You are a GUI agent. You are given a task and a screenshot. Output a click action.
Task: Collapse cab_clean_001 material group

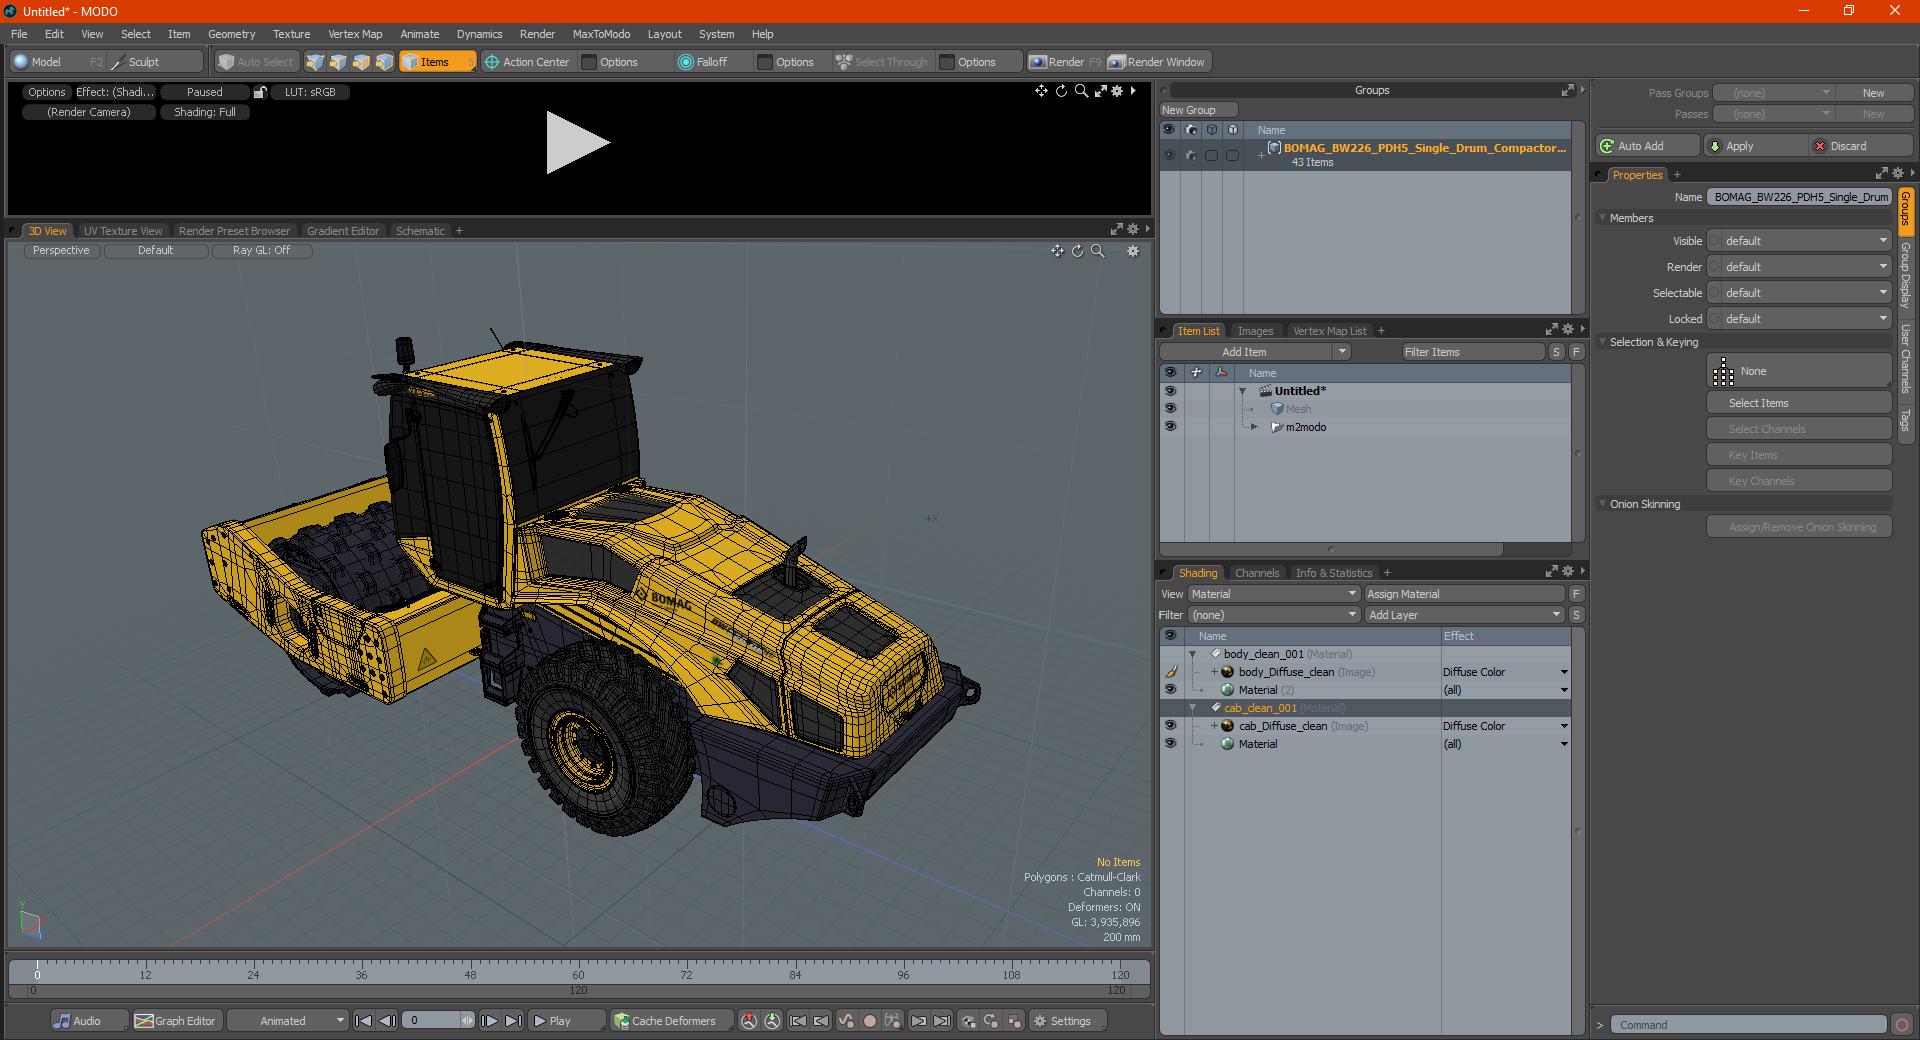(1193, 708)
